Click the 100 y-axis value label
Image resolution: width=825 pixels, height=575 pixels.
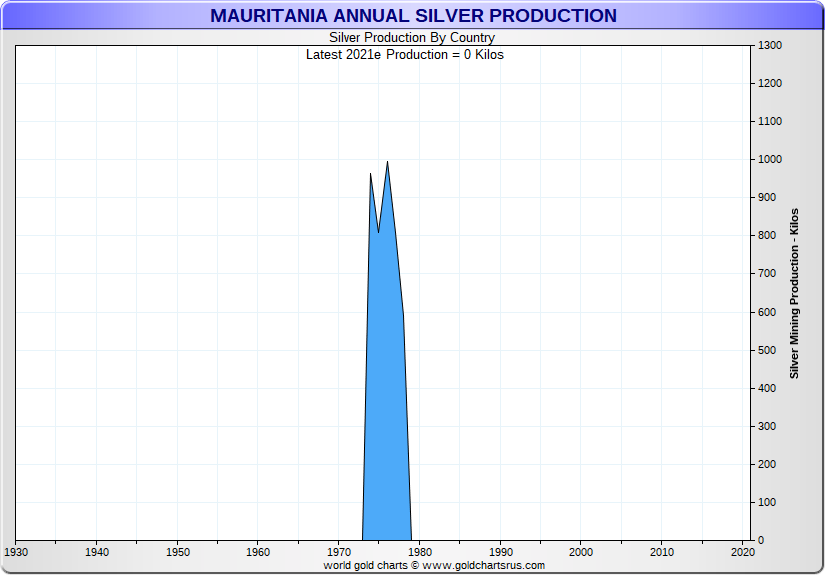coord(766,503)
